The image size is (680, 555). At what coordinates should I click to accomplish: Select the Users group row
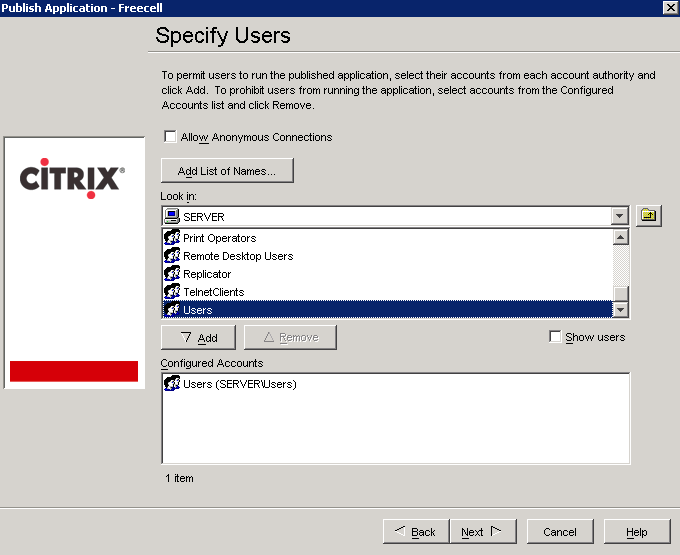[388, 310]
